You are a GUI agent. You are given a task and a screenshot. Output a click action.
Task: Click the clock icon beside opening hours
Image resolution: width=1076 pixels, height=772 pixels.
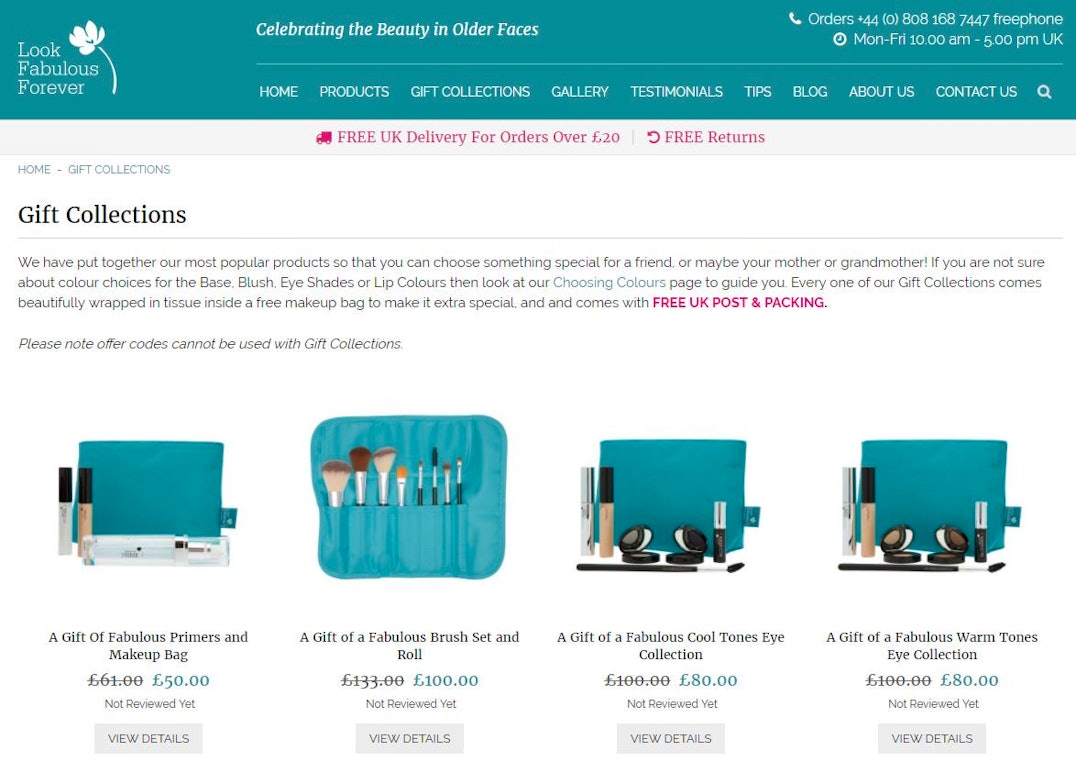click(x=839, y=39)
